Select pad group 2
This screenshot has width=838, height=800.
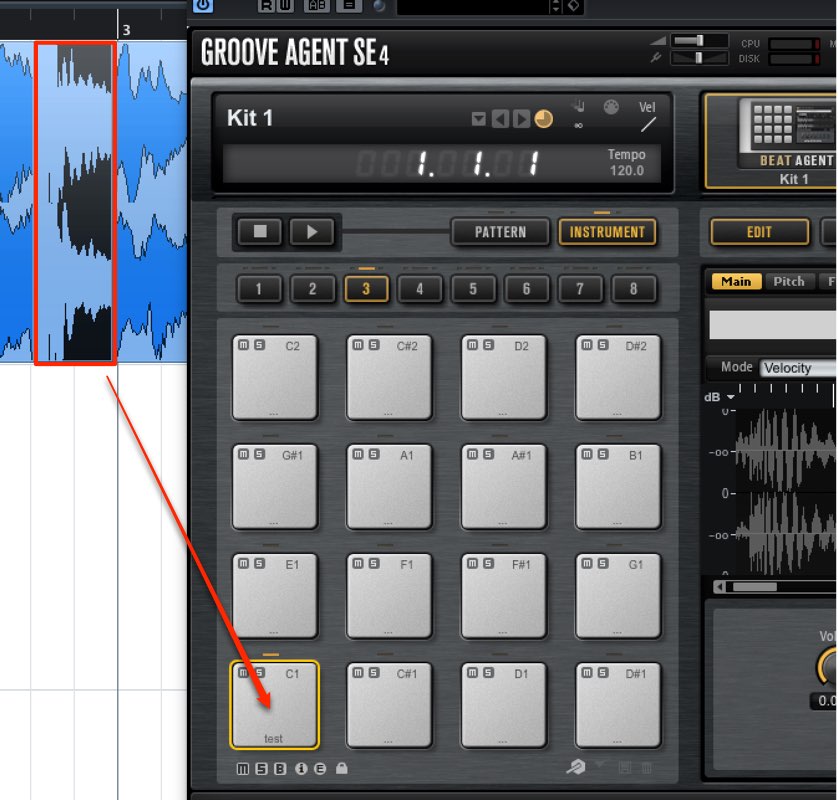(313, 289)
